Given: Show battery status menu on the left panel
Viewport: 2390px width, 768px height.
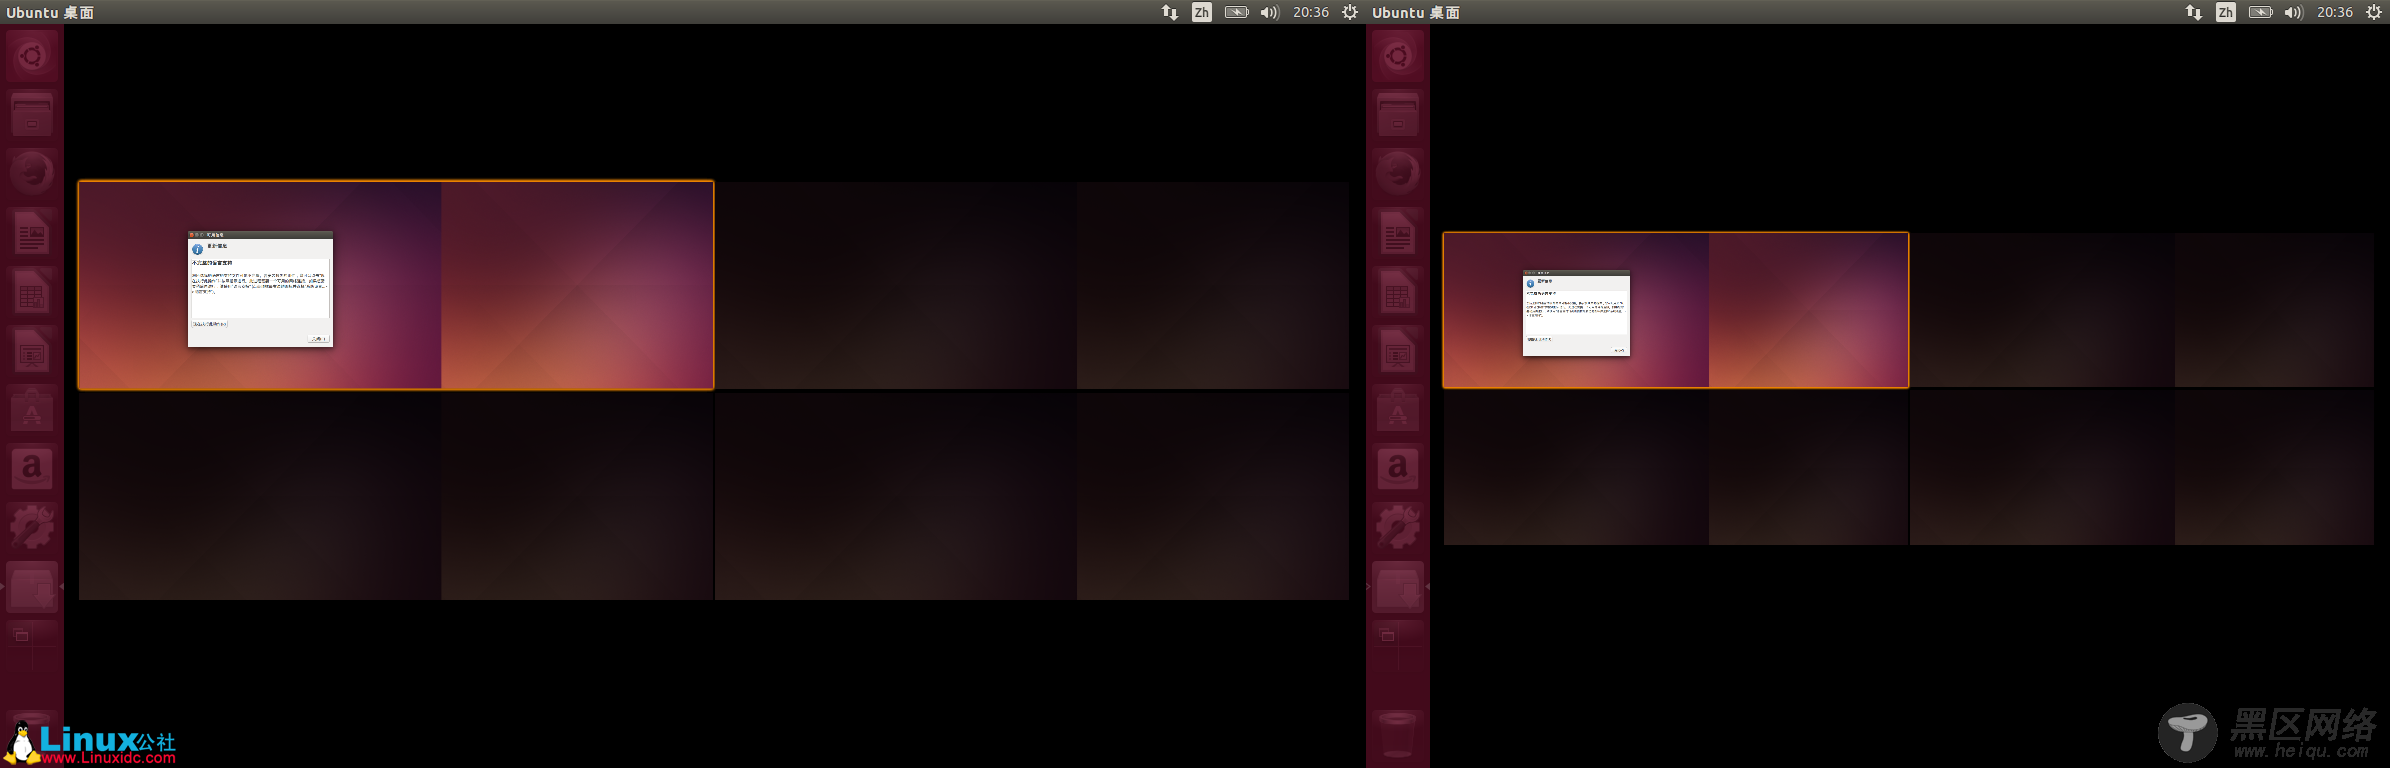Looking at the screenshot, I should pos(1236,12).
